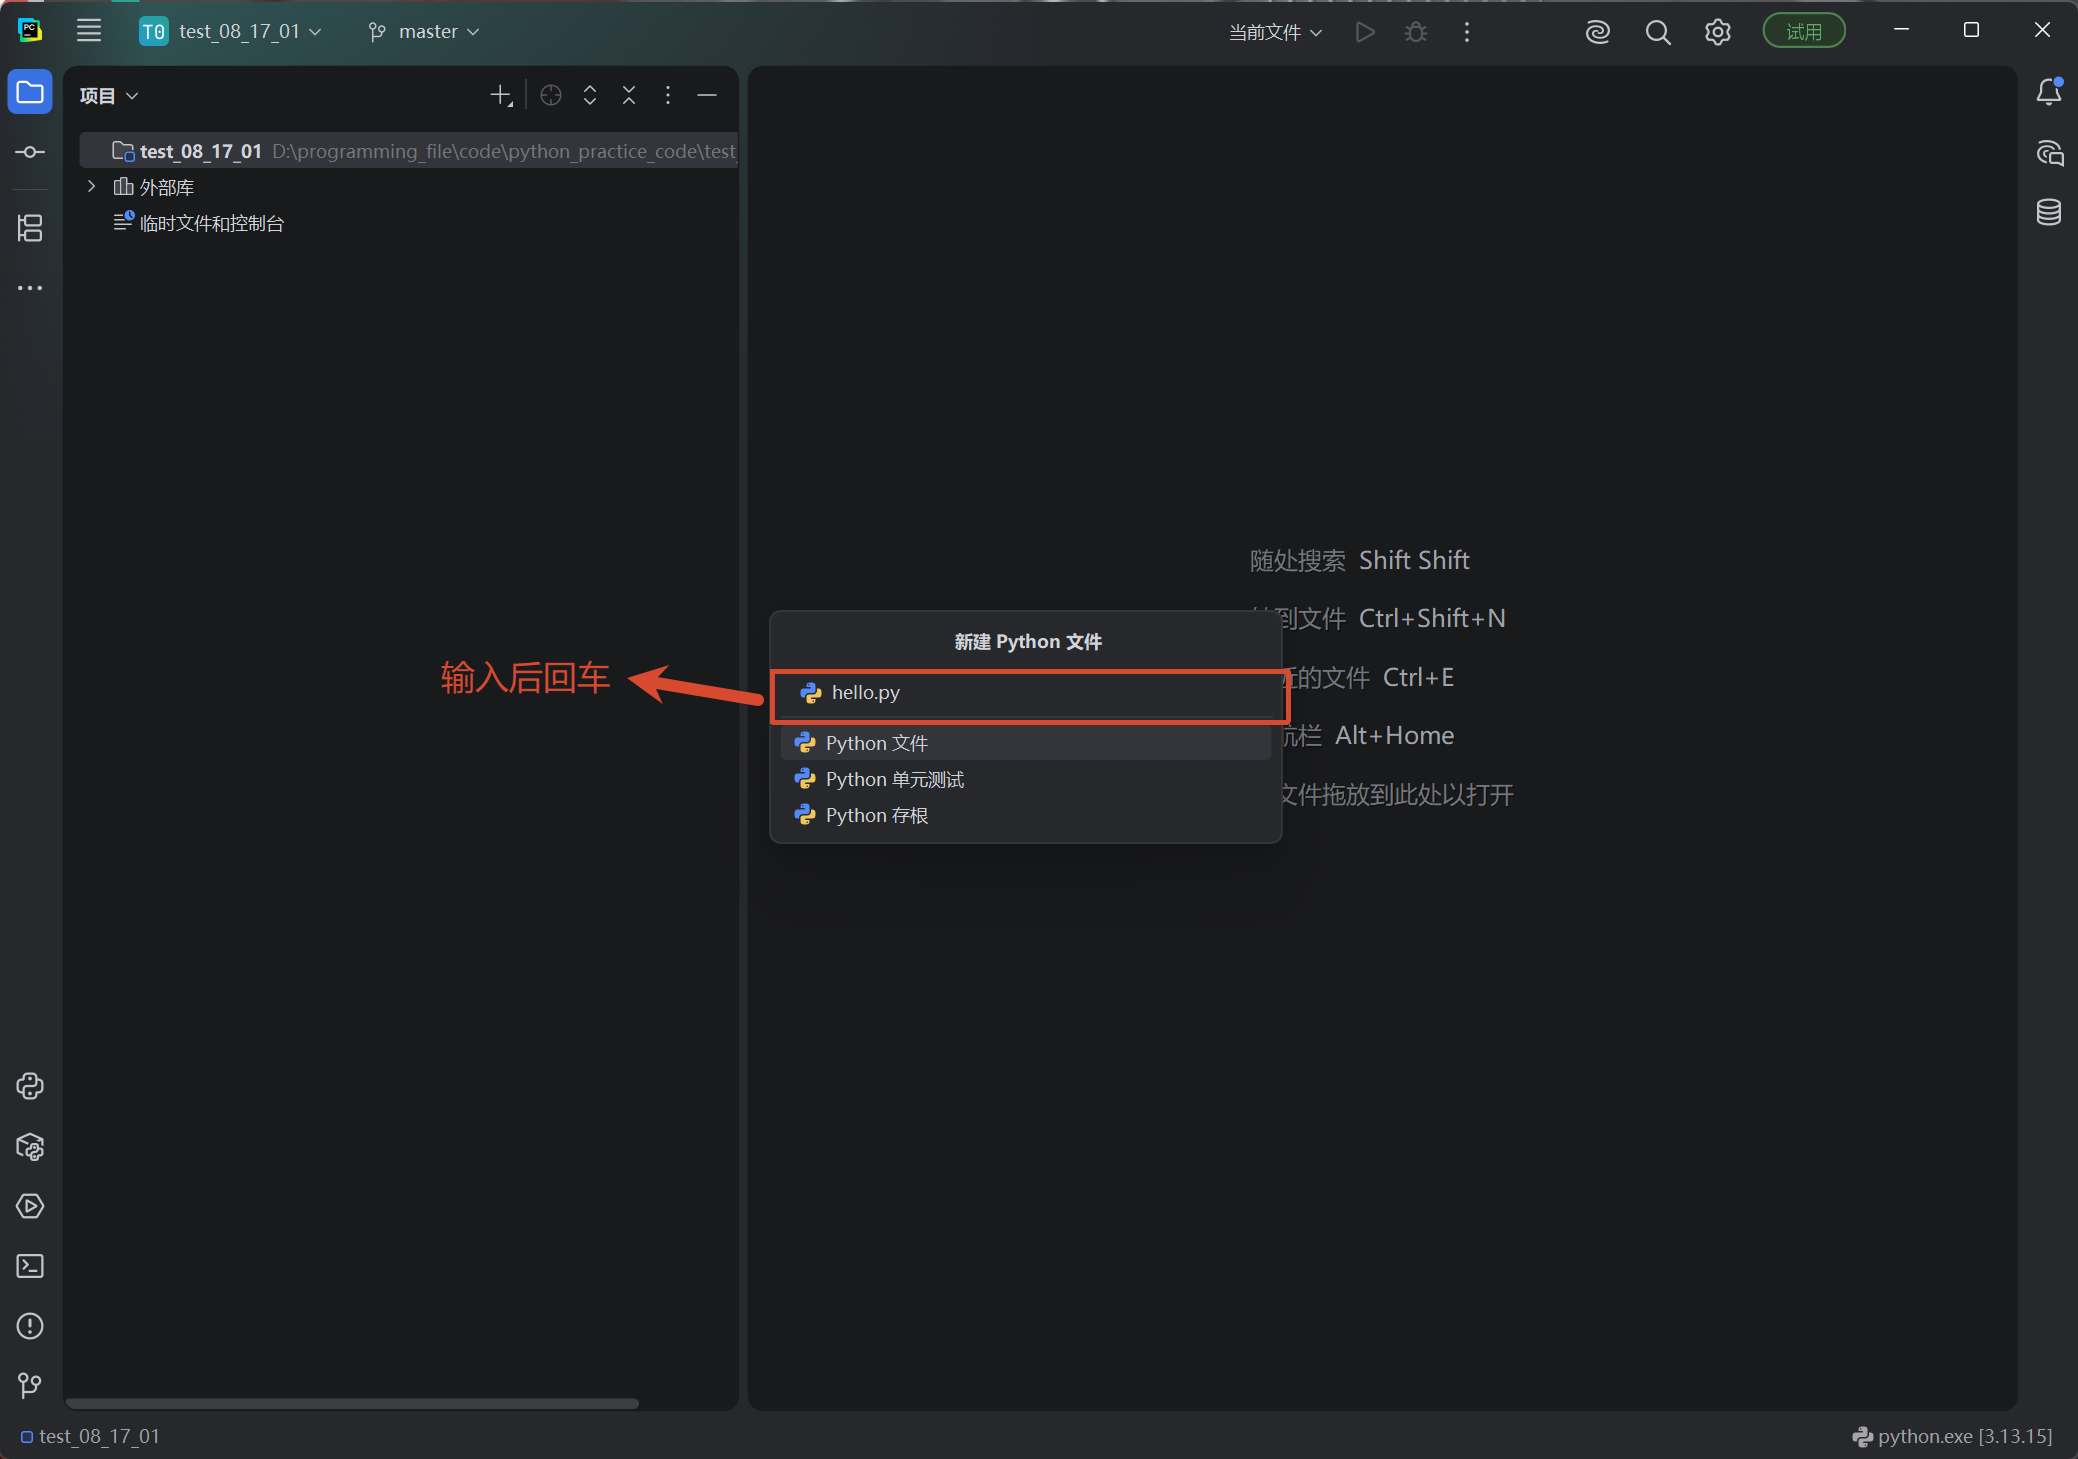This screenshot has width=2078, height=1459.
Task: Select Python 文件 in the list
Action: point(1026,743)
